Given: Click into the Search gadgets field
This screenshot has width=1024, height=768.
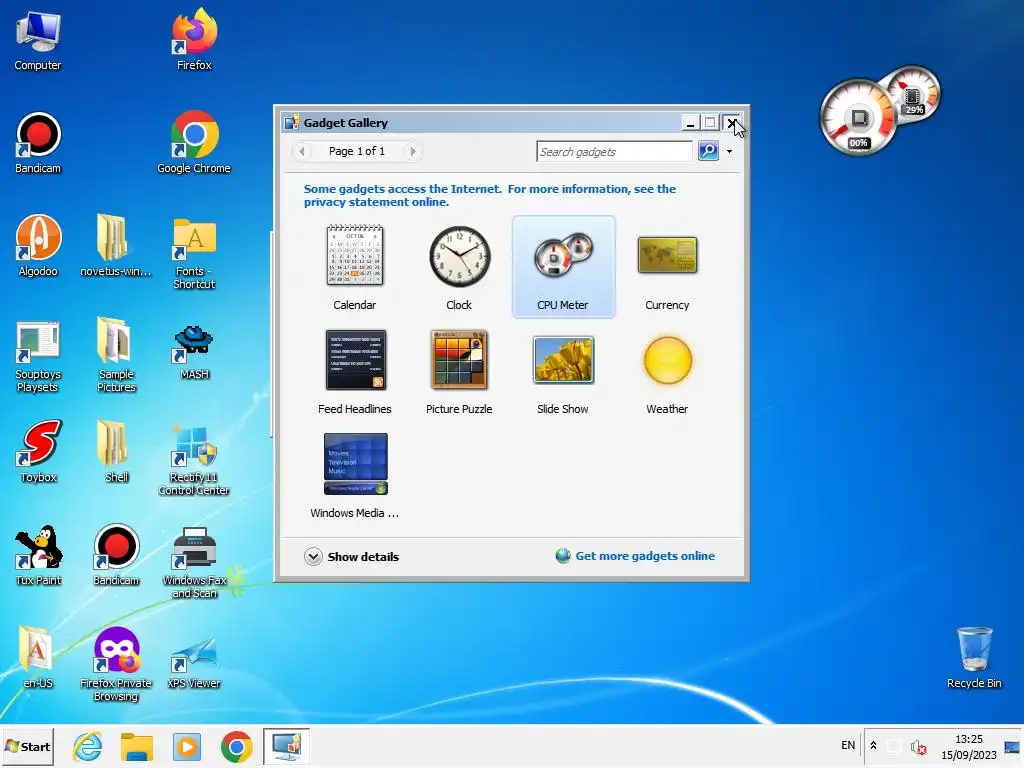Looking at the screenshot, I should (x=614, y=152).
